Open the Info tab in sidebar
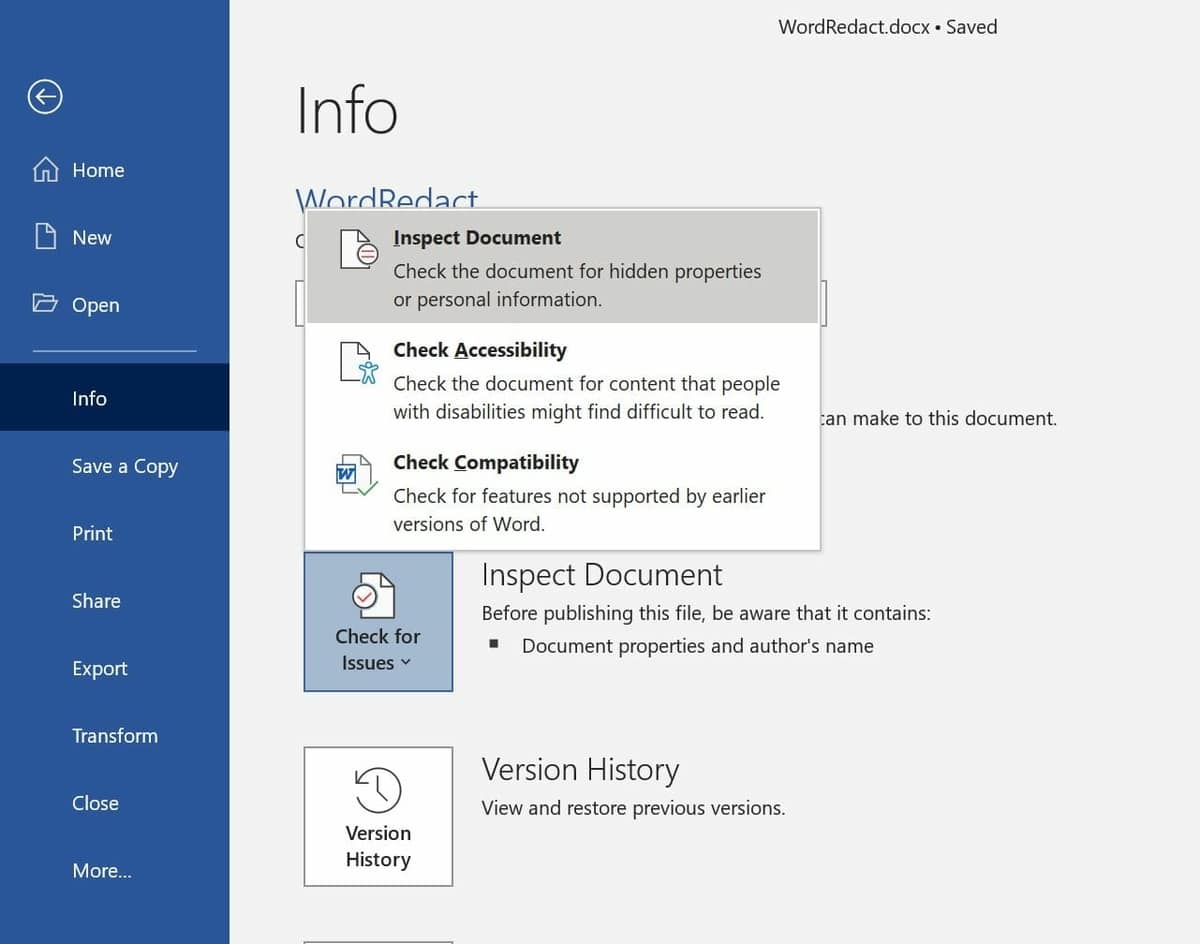This screenshot has height=944, width=1200. tap(89, 398)
